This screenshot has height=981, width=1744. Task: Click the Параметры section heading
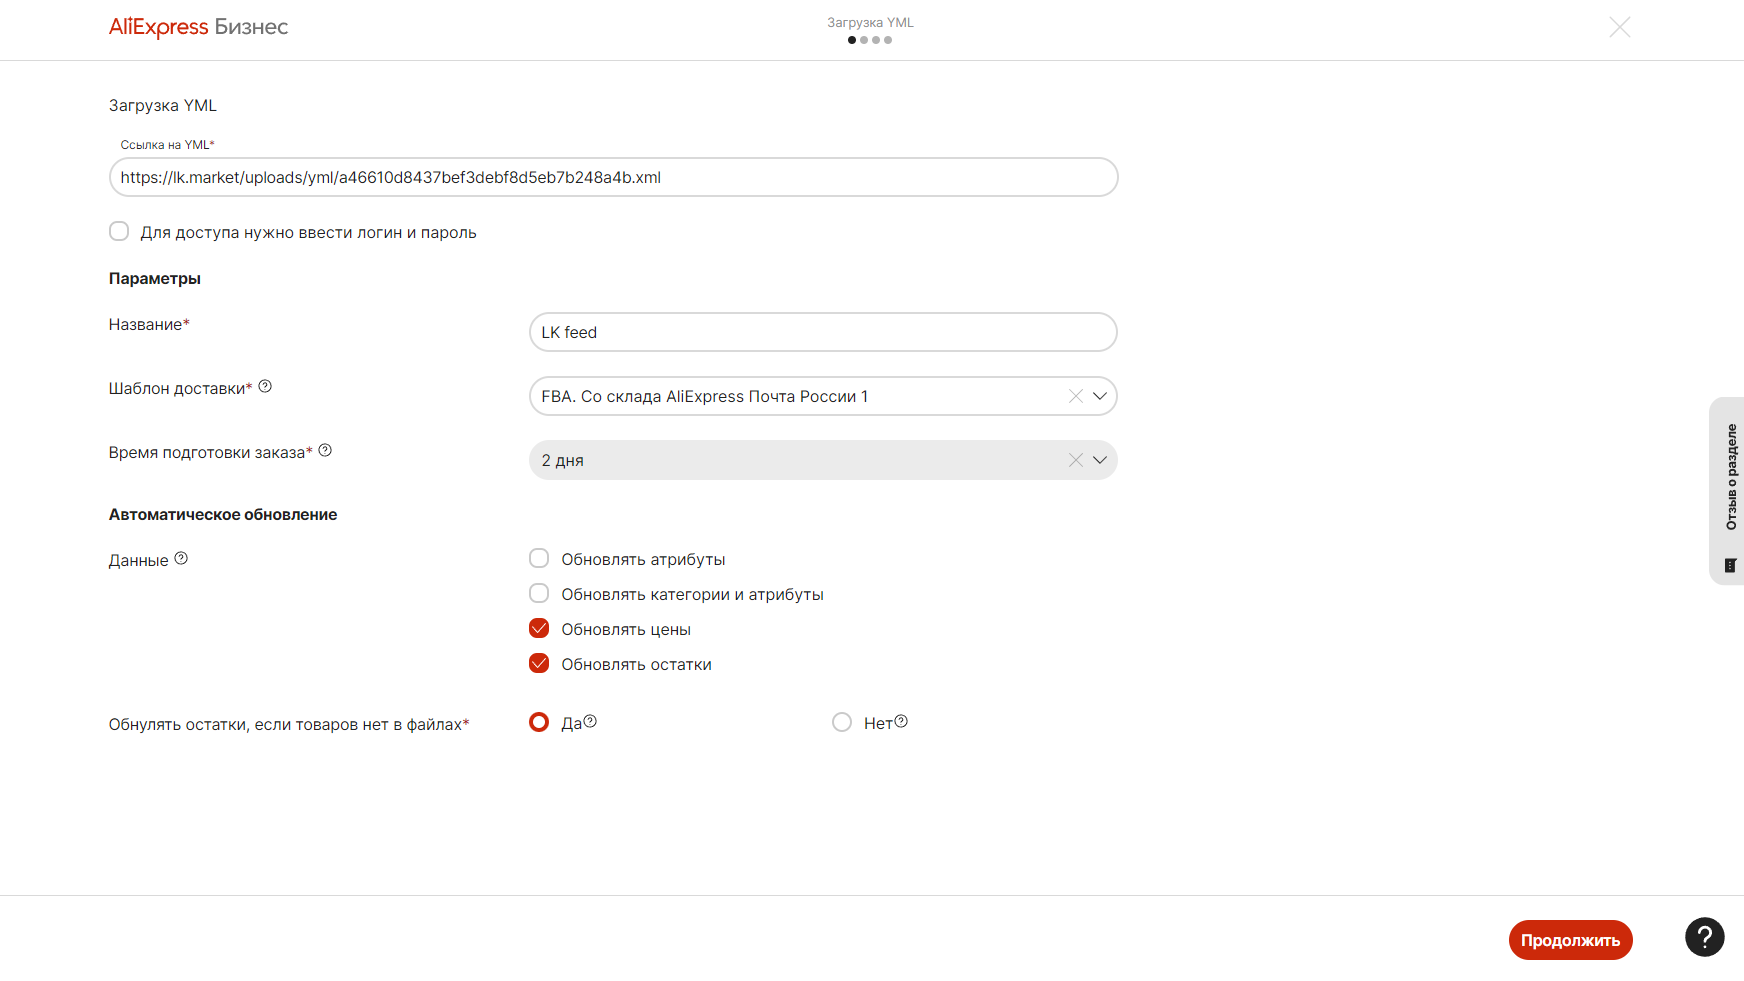(155, 278)
